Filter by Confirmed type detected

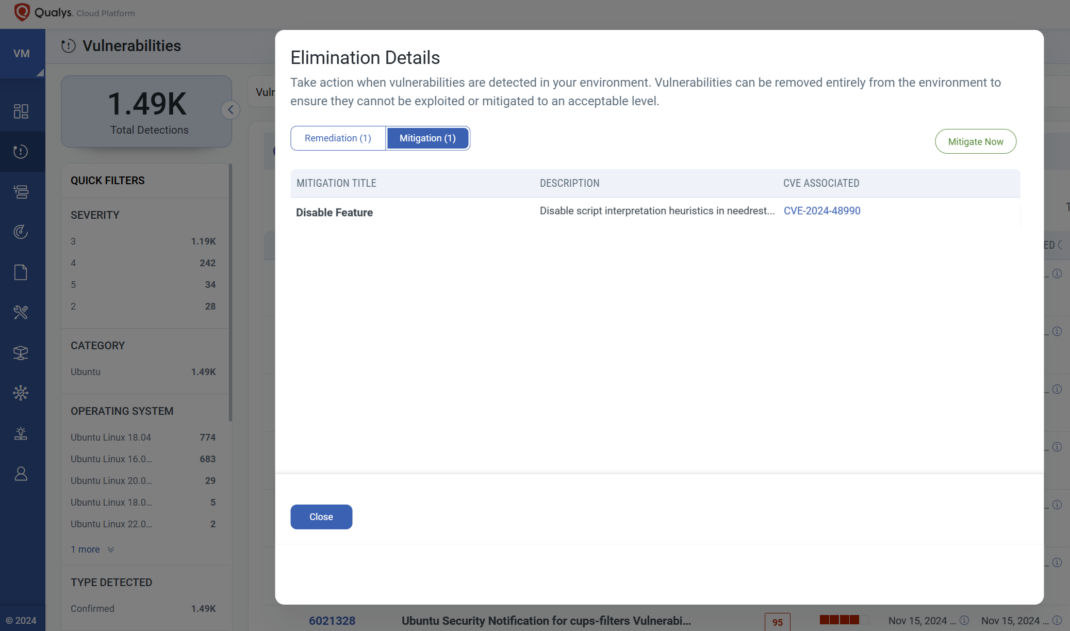[143, 608]
